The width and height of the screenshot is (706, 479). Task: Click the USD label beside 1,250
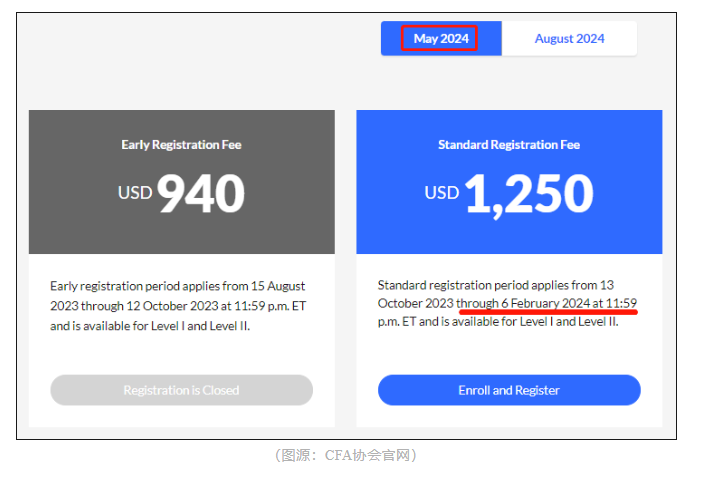tap(442, 191)
